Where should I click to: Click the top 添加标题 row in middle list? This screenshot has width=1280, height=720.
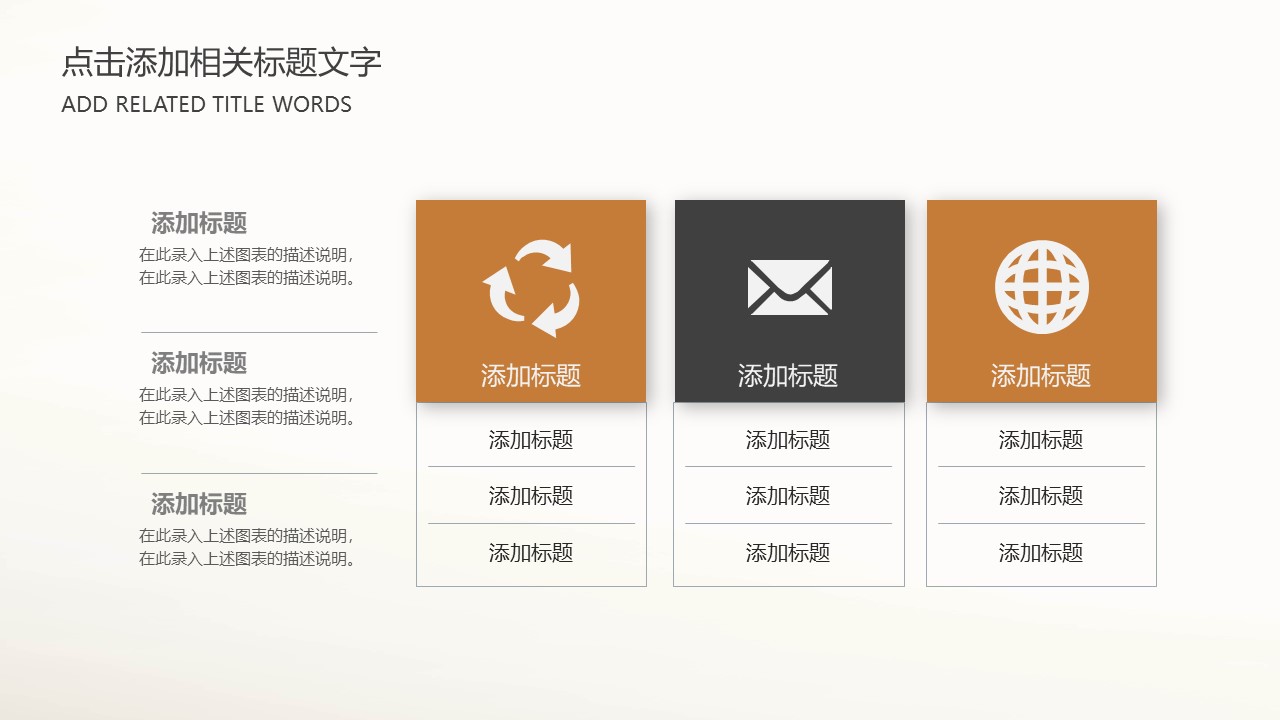click(790, 440)
